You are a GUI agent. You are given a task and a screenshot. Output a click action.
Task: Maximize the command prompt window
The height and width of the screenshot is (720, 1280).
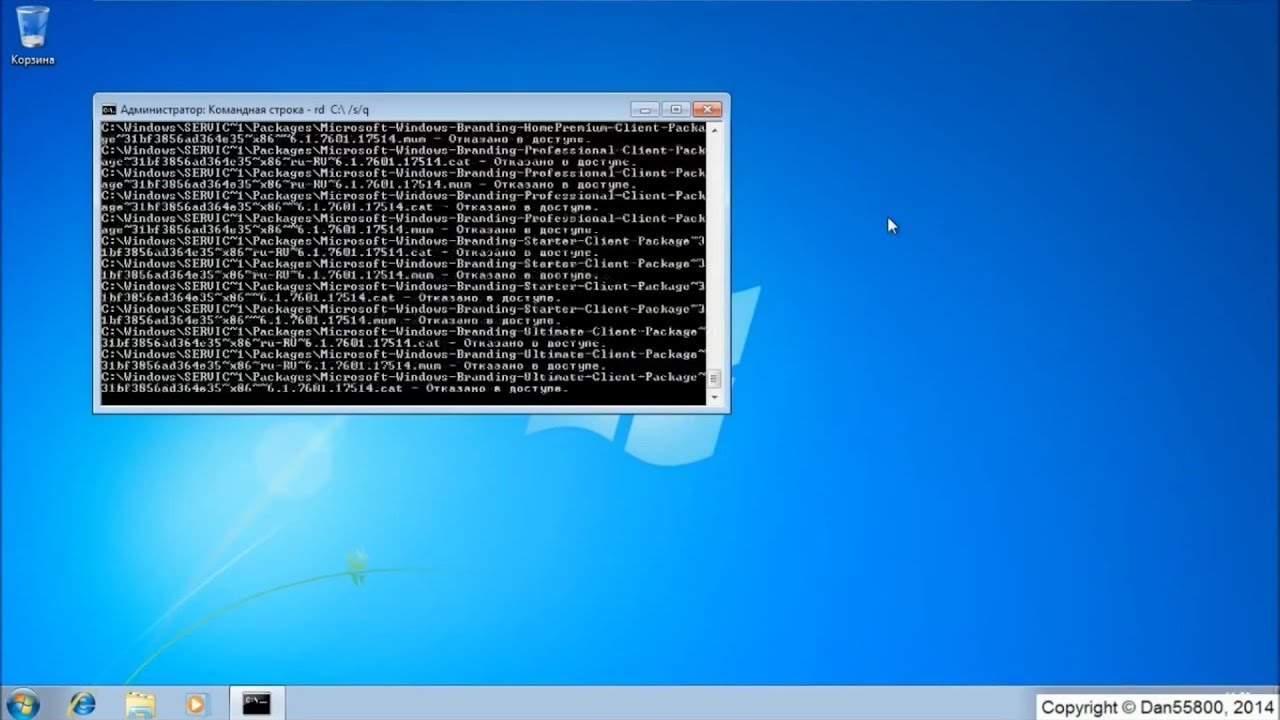coord(676,109)
